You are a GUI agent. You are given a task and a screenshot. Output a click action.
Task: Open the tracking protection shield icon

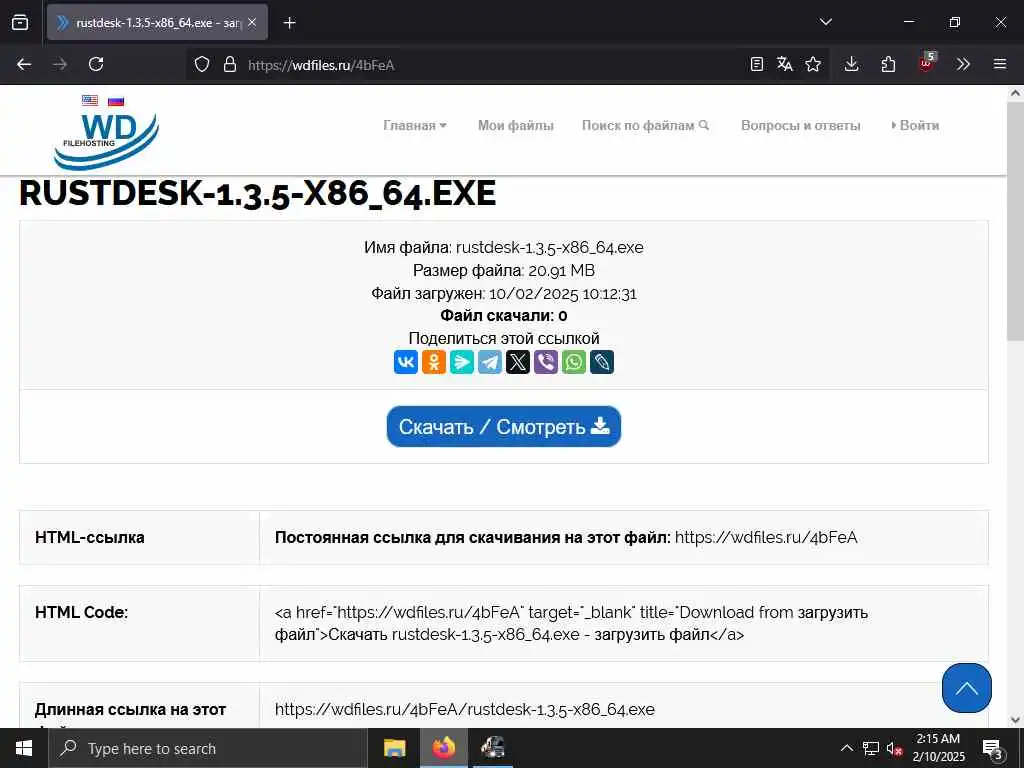pyautogui.click(x=202, y=65)
